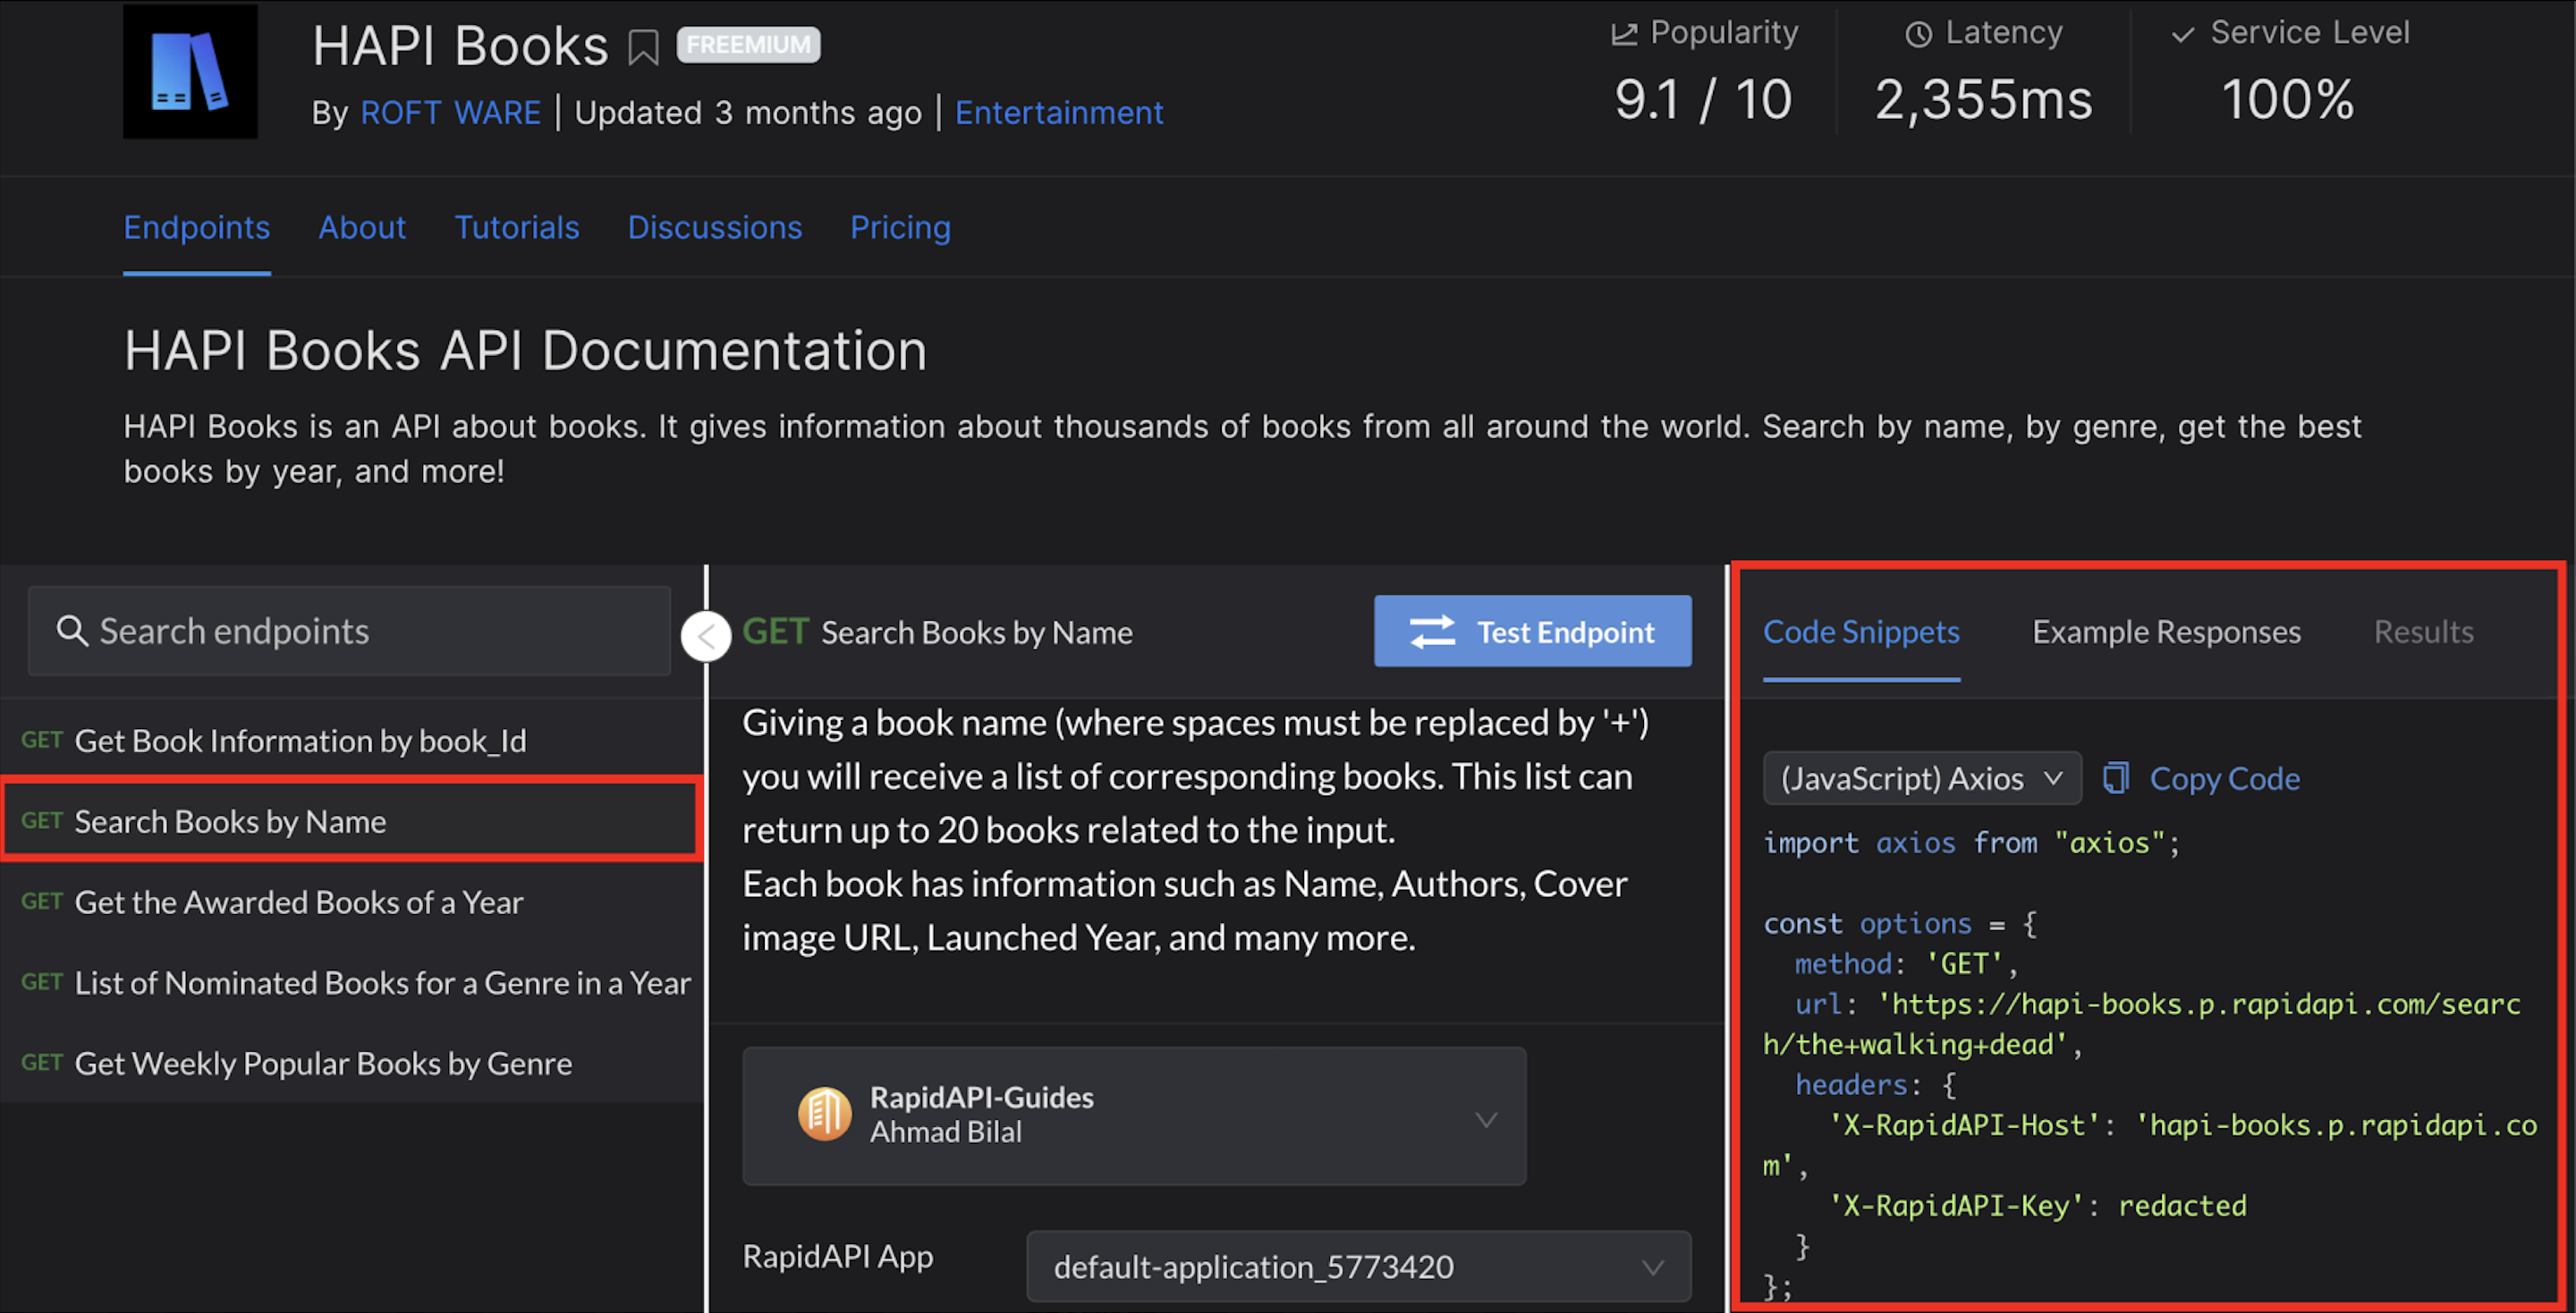Select Get the Awarded Books of a Year

click(x=298, y=902)
